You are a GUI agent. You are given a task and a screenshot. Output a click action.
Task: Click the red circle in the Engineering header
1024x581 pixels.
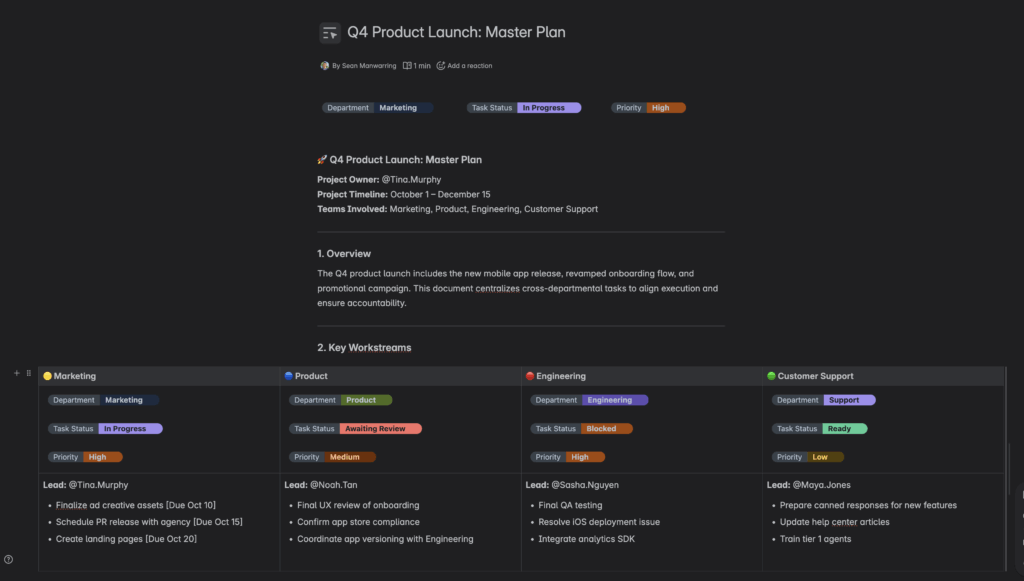click(530, 376)
